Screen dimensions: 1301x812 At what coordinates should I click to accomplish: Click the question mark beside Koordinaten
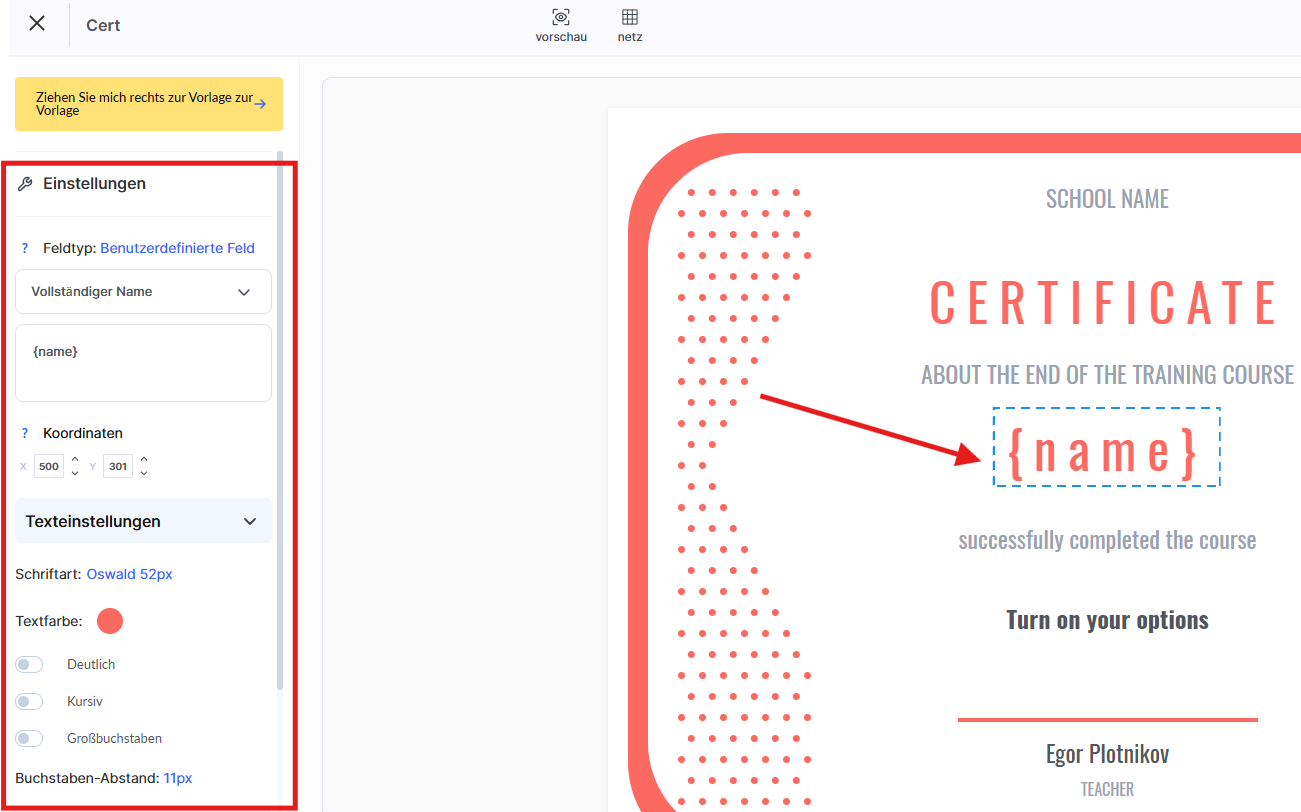click(25, 433)
